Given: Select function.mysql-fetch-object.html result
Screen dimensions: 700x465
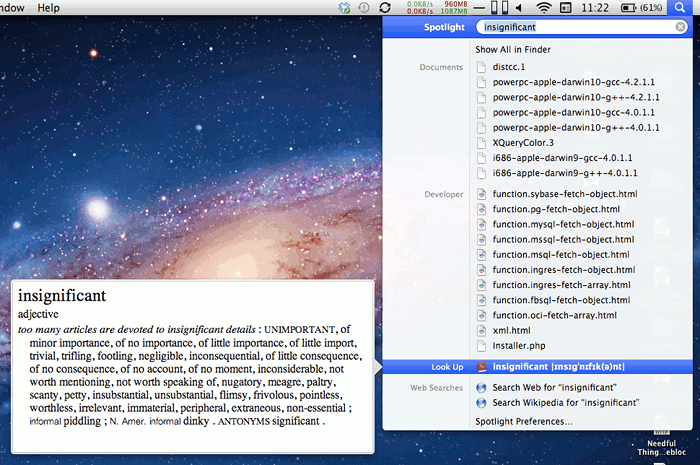Looking at the screenshot, I should (563, 225).
